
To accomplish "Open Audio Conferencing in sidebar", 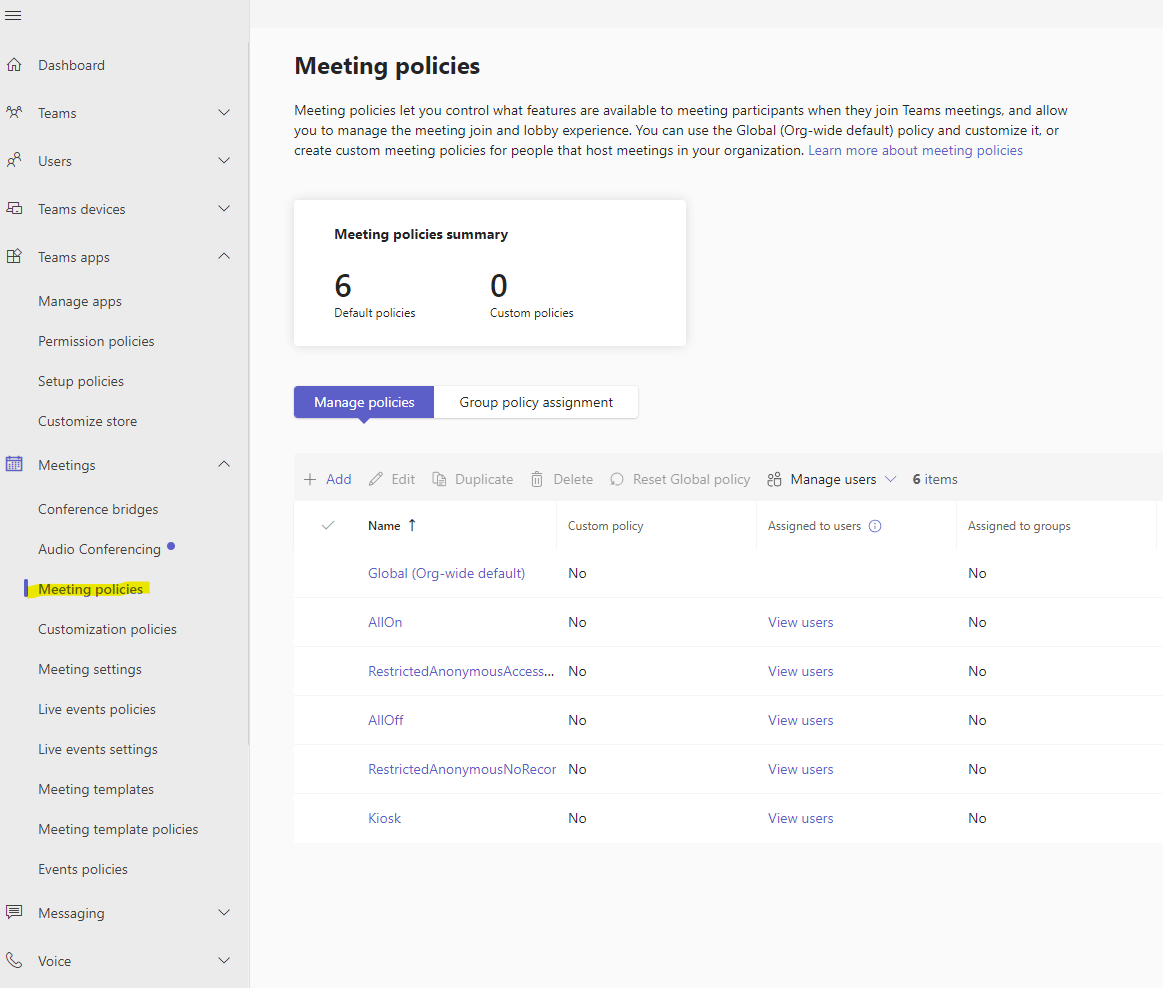I will pos(99,550).
